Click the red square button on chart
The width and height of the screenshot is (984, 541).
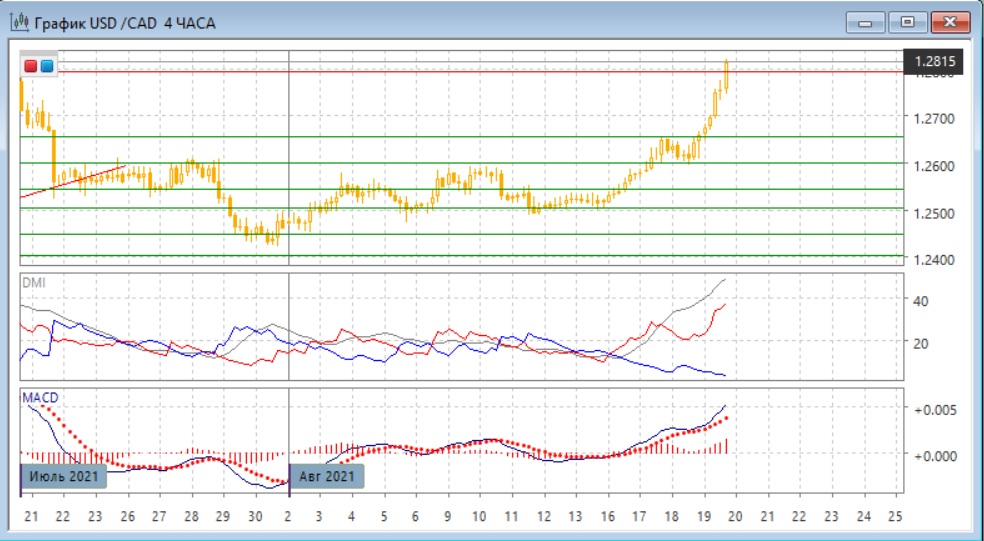(31, 66)
